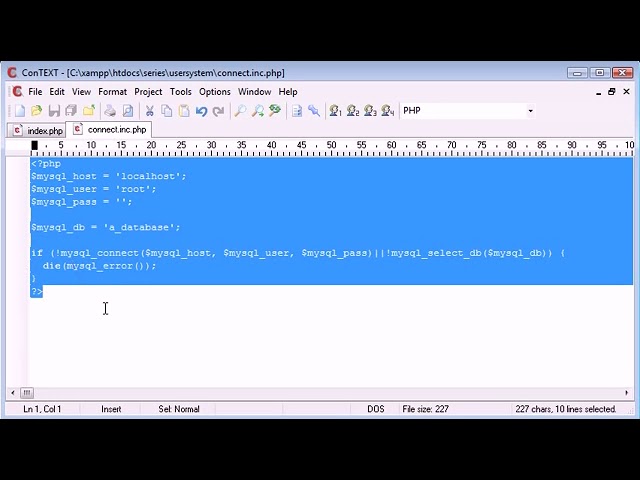Screen dimensions: 640x480
Task: Click the ConTEXT icon in the title bar
Action: point(12,73)
